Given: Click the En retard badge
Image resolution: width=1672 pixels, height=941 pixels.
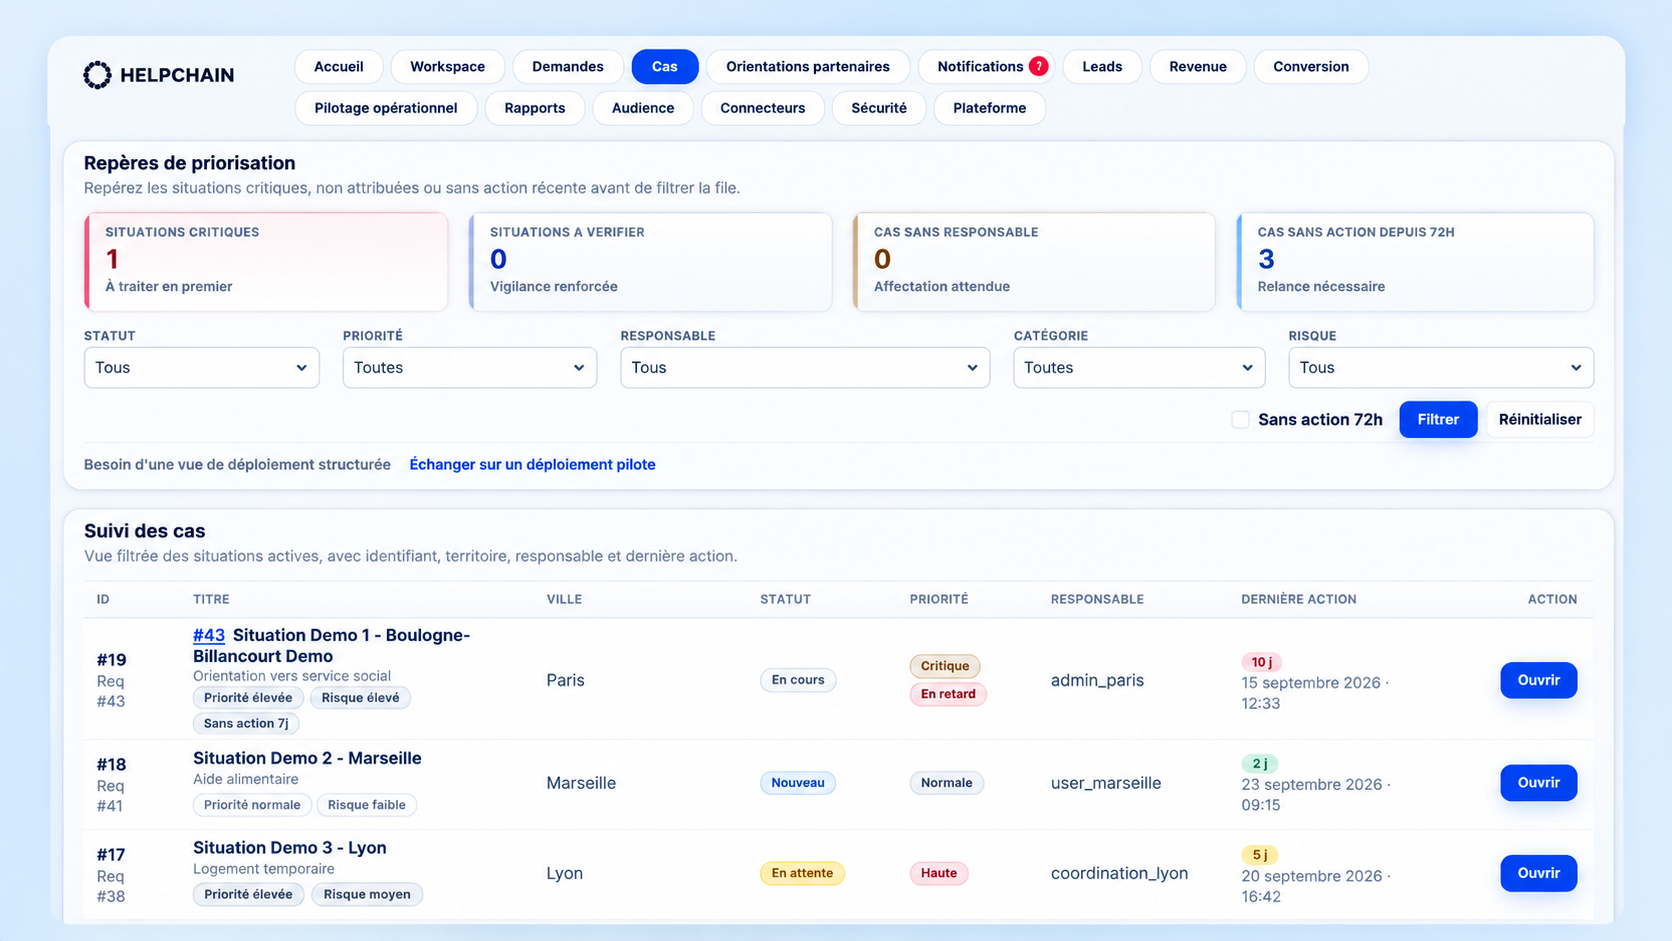Looking at the screenshot, I should click(948, 694).
